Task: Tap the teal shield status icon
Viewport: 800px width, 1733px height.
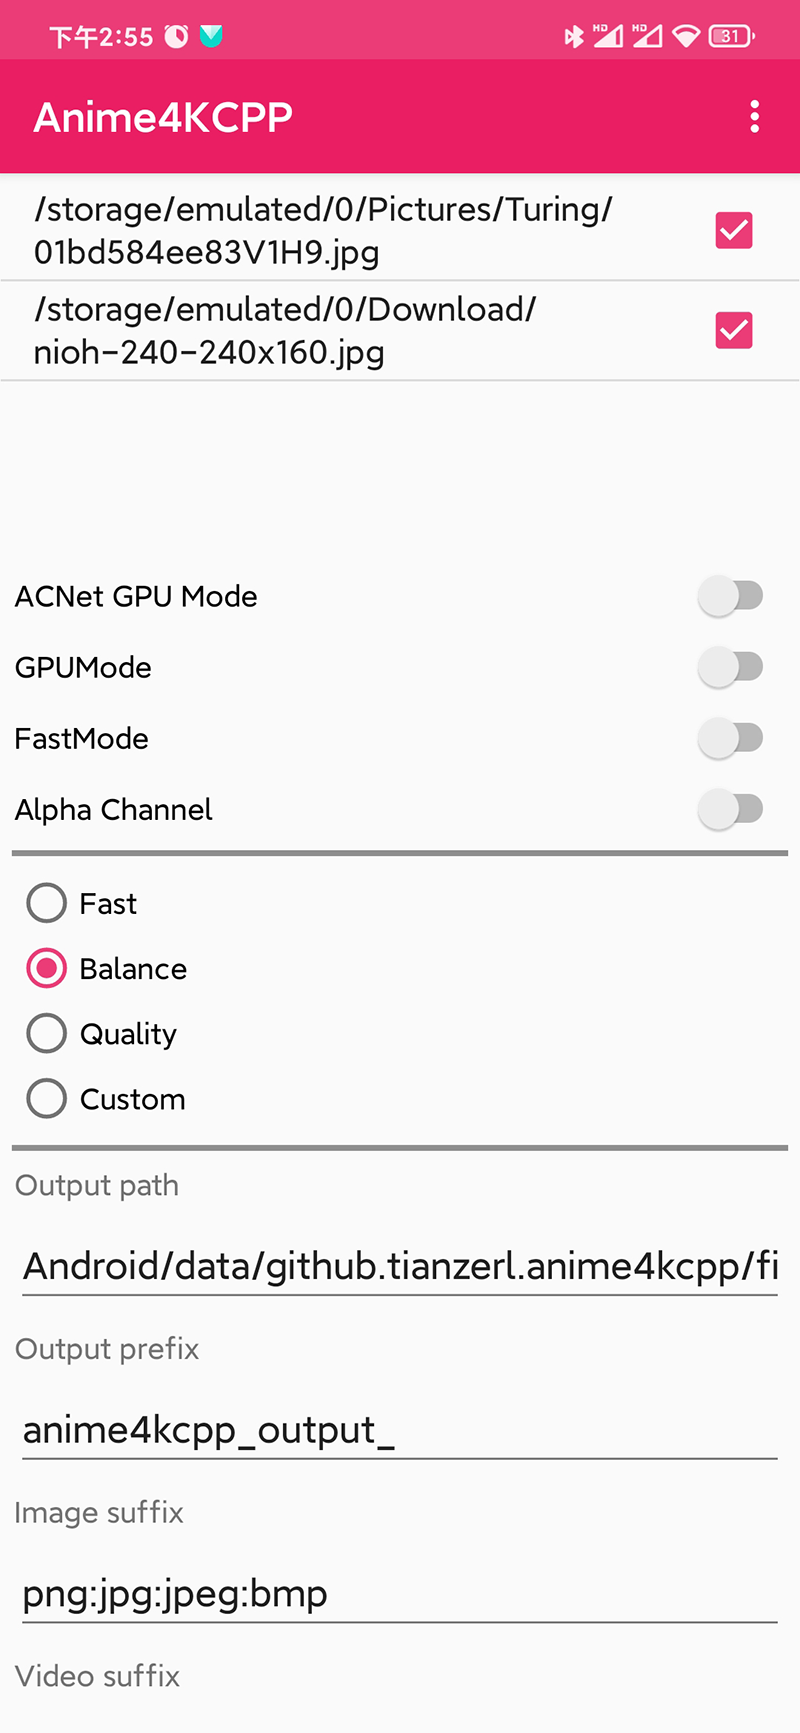Action: coord(211,37)
